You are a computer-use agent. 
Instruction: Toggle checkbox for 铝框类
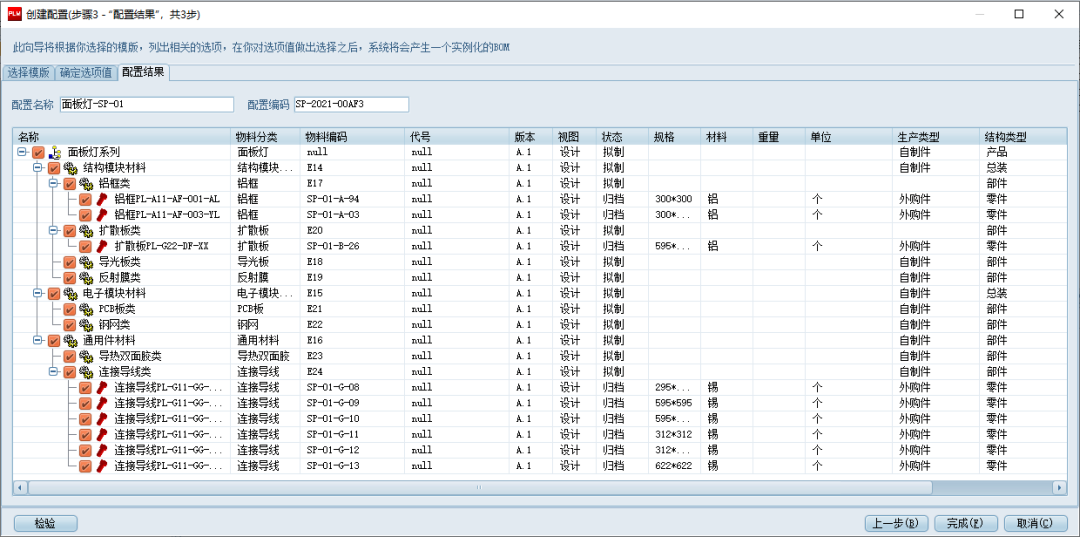(x=70, y=184)
